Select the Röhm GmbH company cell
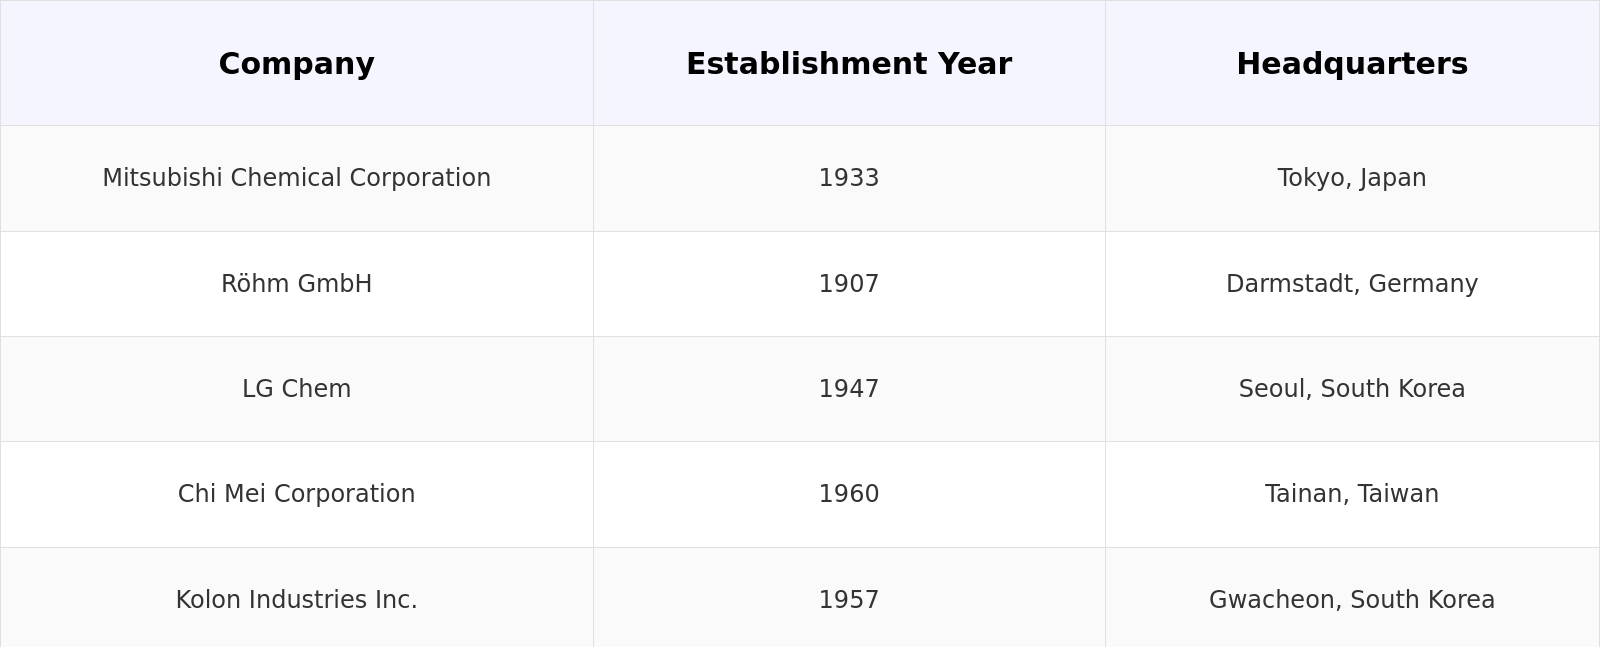 click(296, 284)
